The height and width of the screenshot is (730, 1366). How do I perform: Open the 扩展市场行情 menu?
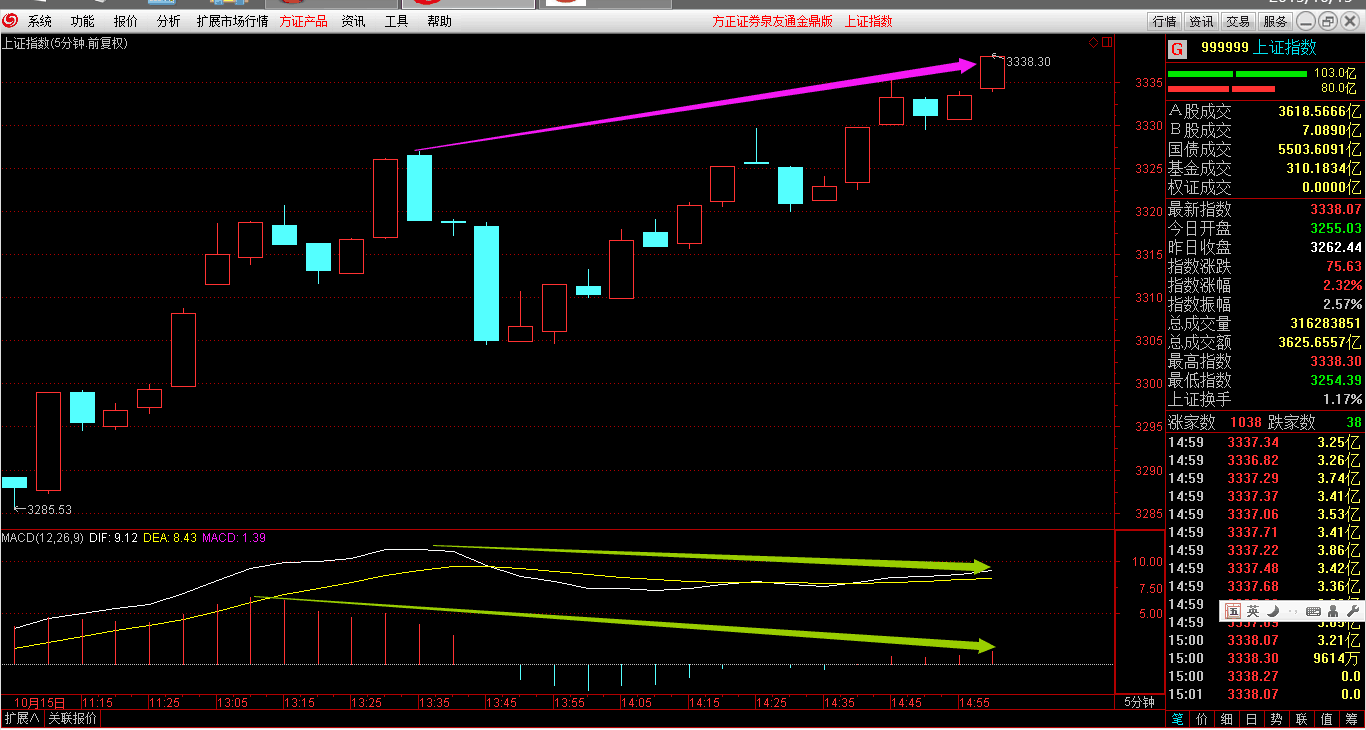(232, 21)
